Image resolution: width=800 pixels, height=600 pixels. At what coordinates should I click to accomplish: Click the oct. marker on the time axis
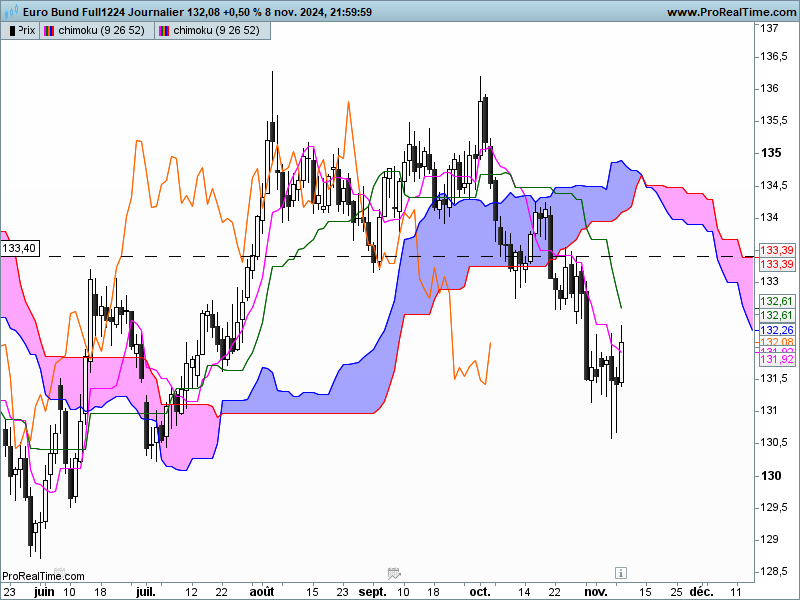480,592
